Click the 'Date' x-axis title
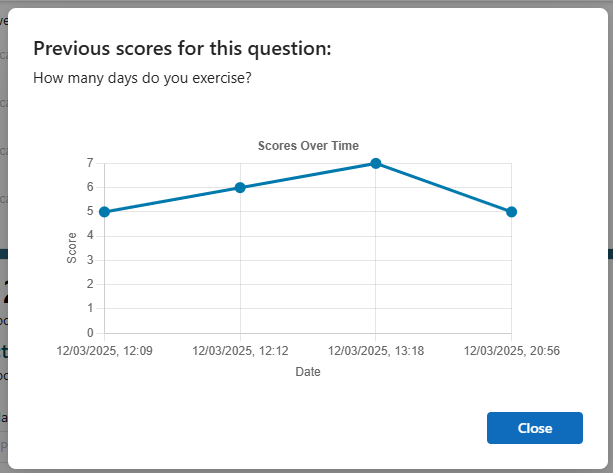Image resolution: width=613 pixels, height=473 pixels. tap(308, 371)
